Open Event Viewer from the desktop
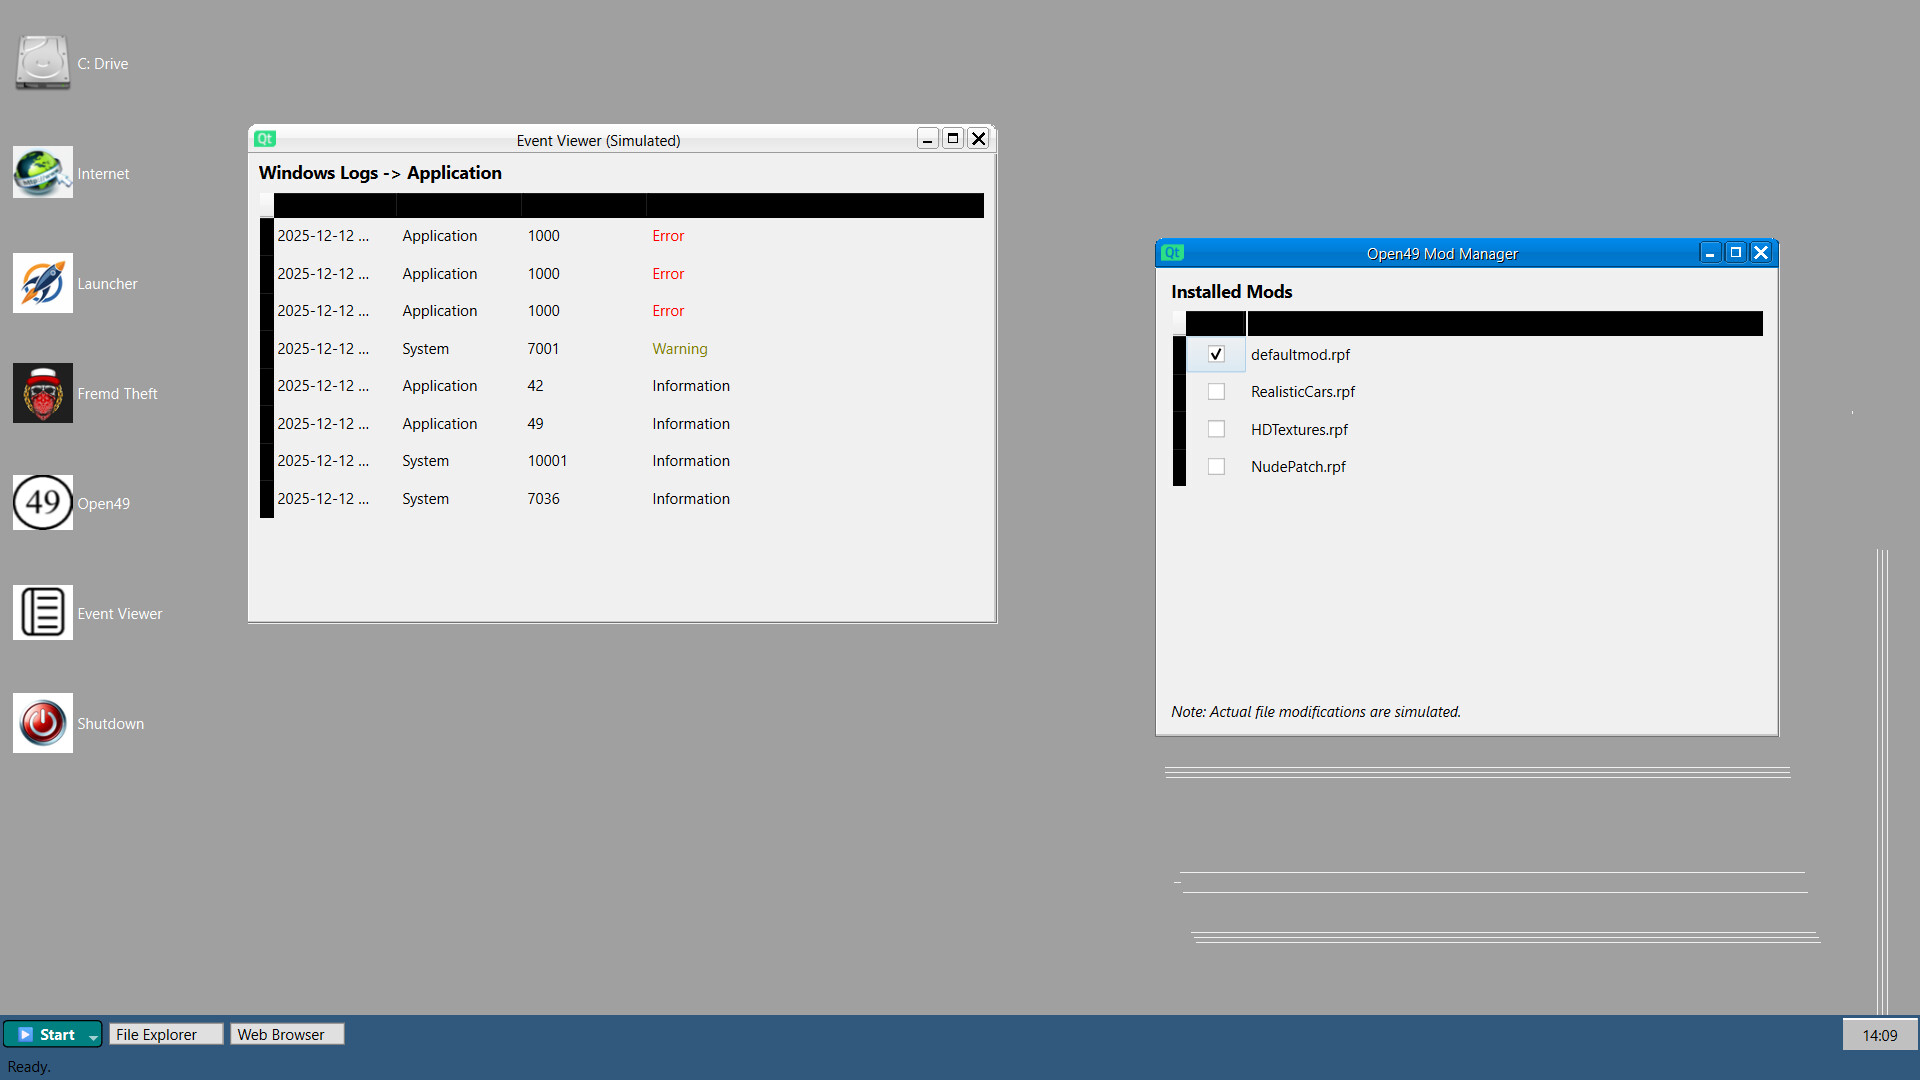This screenshot has height=1080, width=1920. tap(42, 612)
